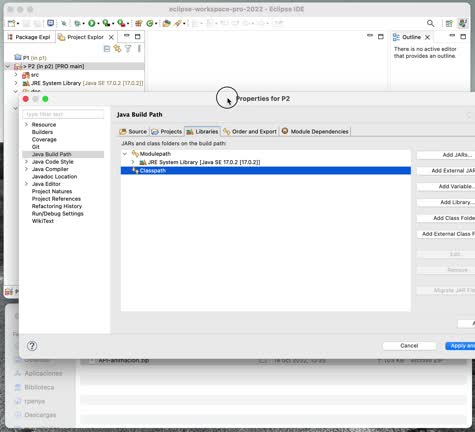Expand JRE System Library in Project Explorer
The width and height of the screenshot is (475, 432).
(16, 83)
